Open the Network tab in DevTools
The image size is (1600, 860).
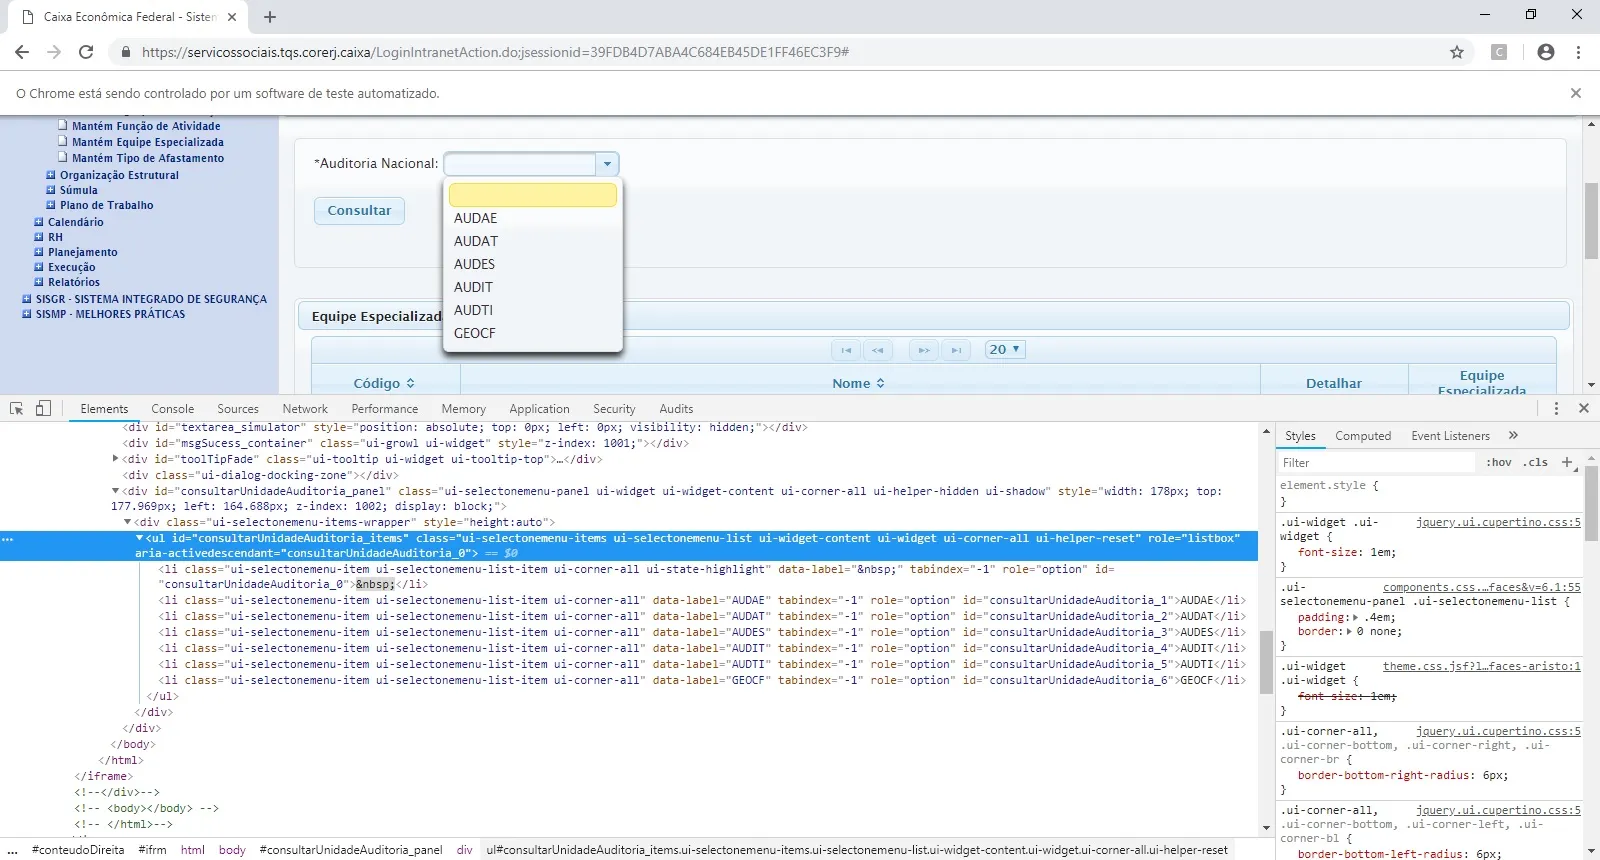coord(305,409)
